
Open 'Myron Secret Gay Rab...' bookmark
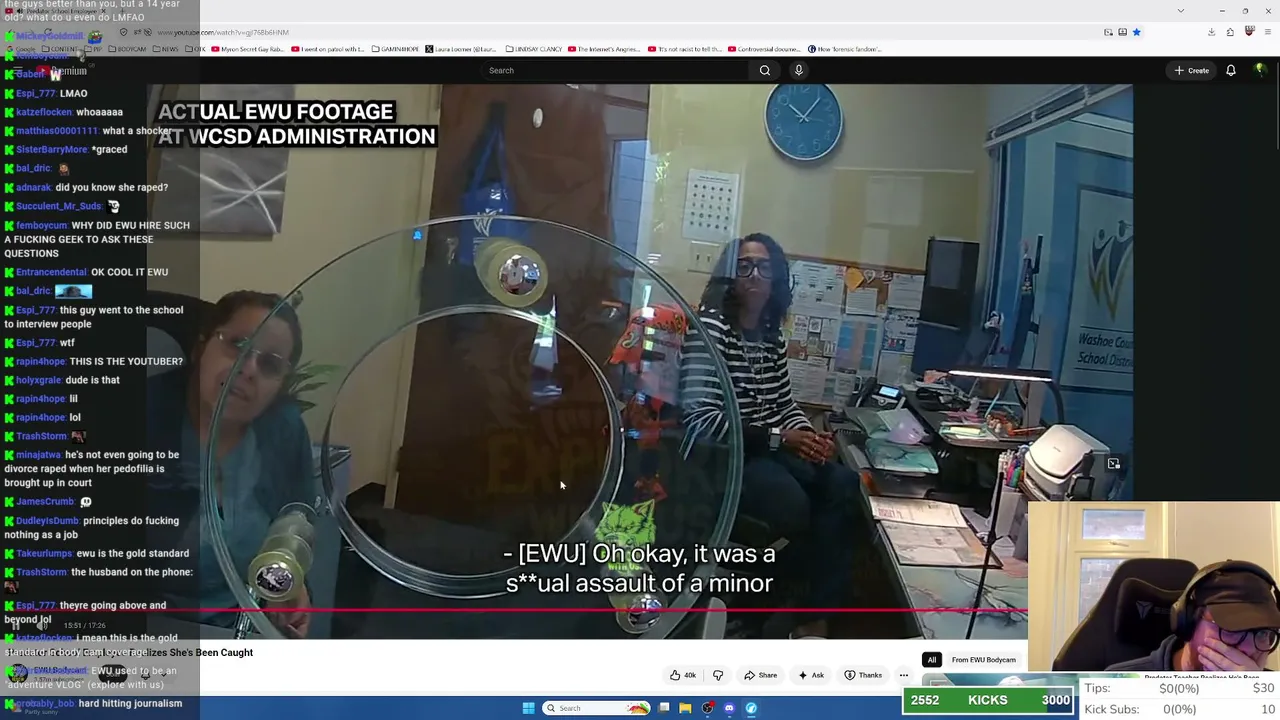click(x=248, y=49)
